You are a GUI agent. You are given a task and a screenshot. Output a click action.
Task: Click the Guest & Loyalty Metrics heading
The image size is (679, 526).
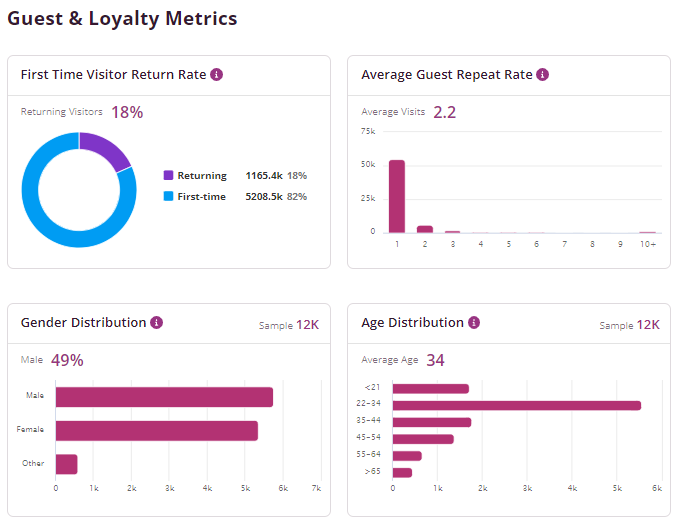point(123,19)
